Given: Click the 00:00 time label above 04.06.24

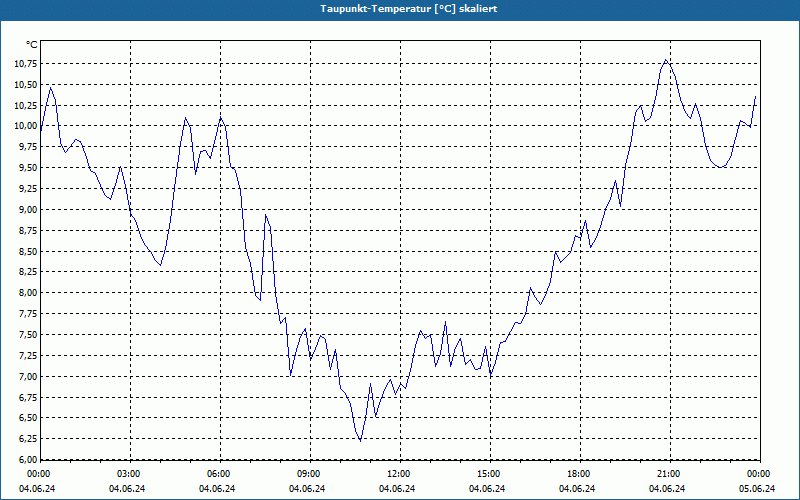Looking at the screenshot, I should pos(38,474).
